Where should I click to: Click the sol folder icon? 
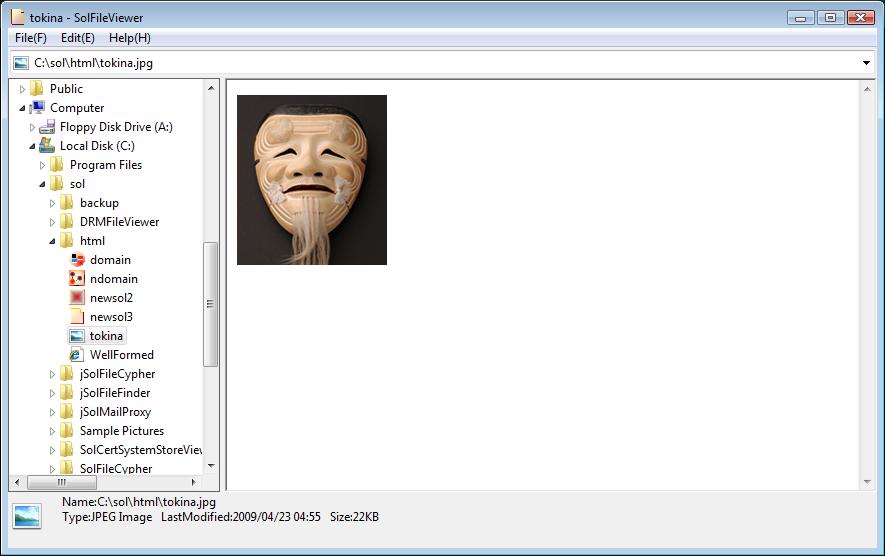pyautogui.click(x=56, y=183)
